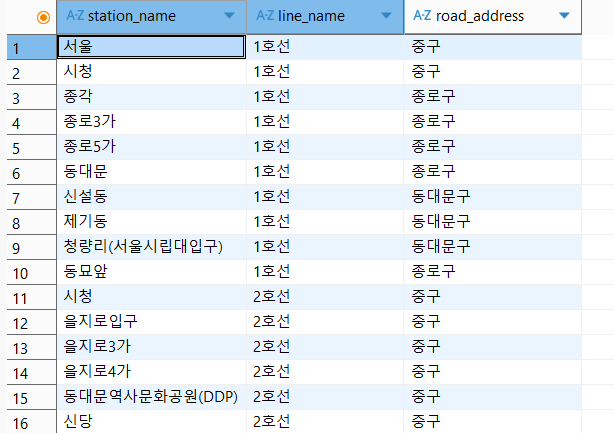Click the '중구' address cell in row 1

coord(493,47)
